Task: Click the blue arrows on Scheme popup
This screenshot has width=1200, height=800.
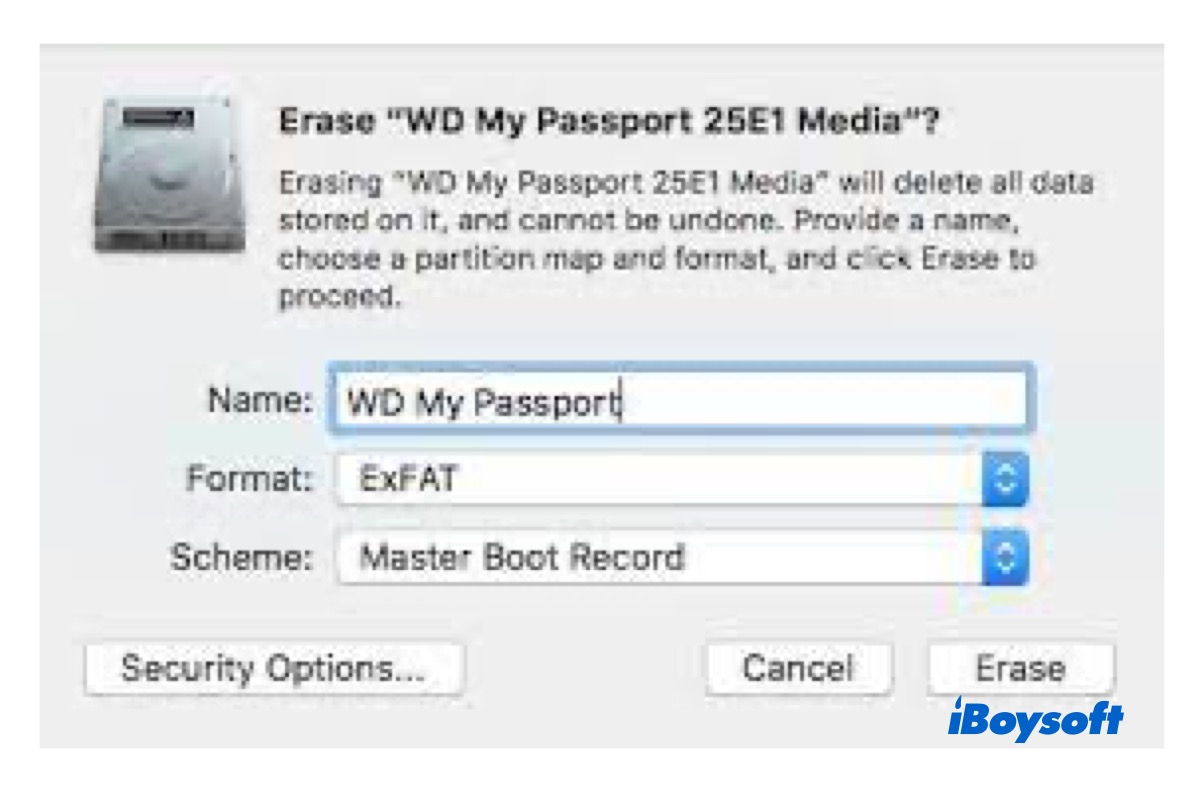Action: [1005, 557]
